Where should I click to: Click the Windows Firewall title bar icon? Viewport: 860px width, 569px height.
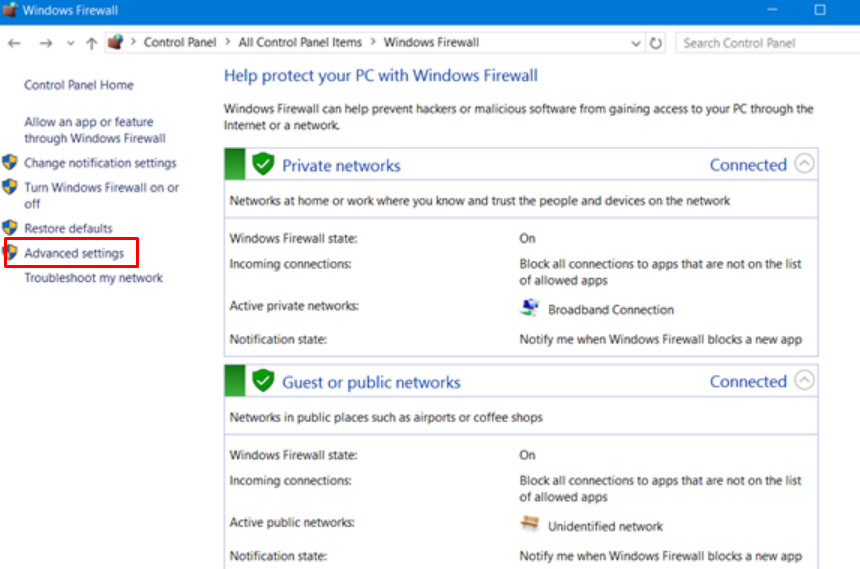10,10
